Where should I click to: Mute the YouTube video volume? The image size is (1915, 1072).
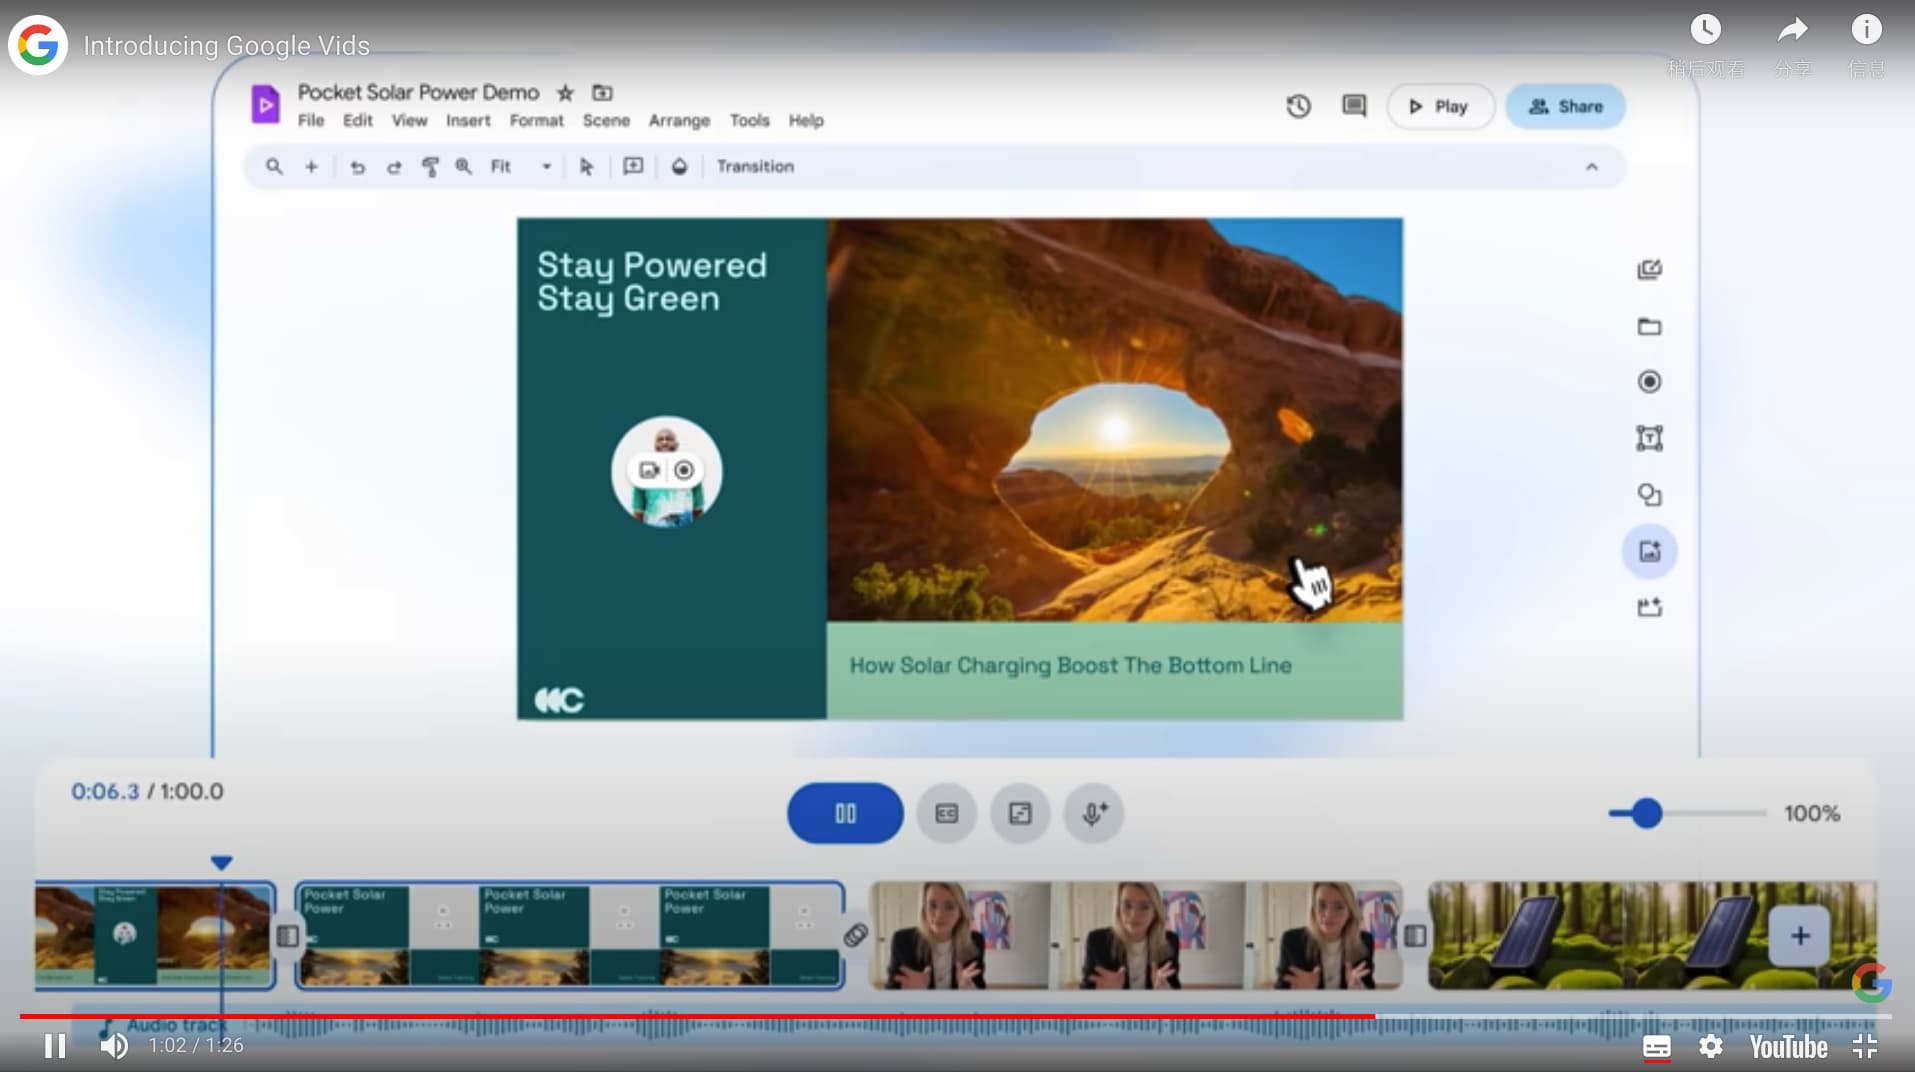click(x=114, y=1046)
